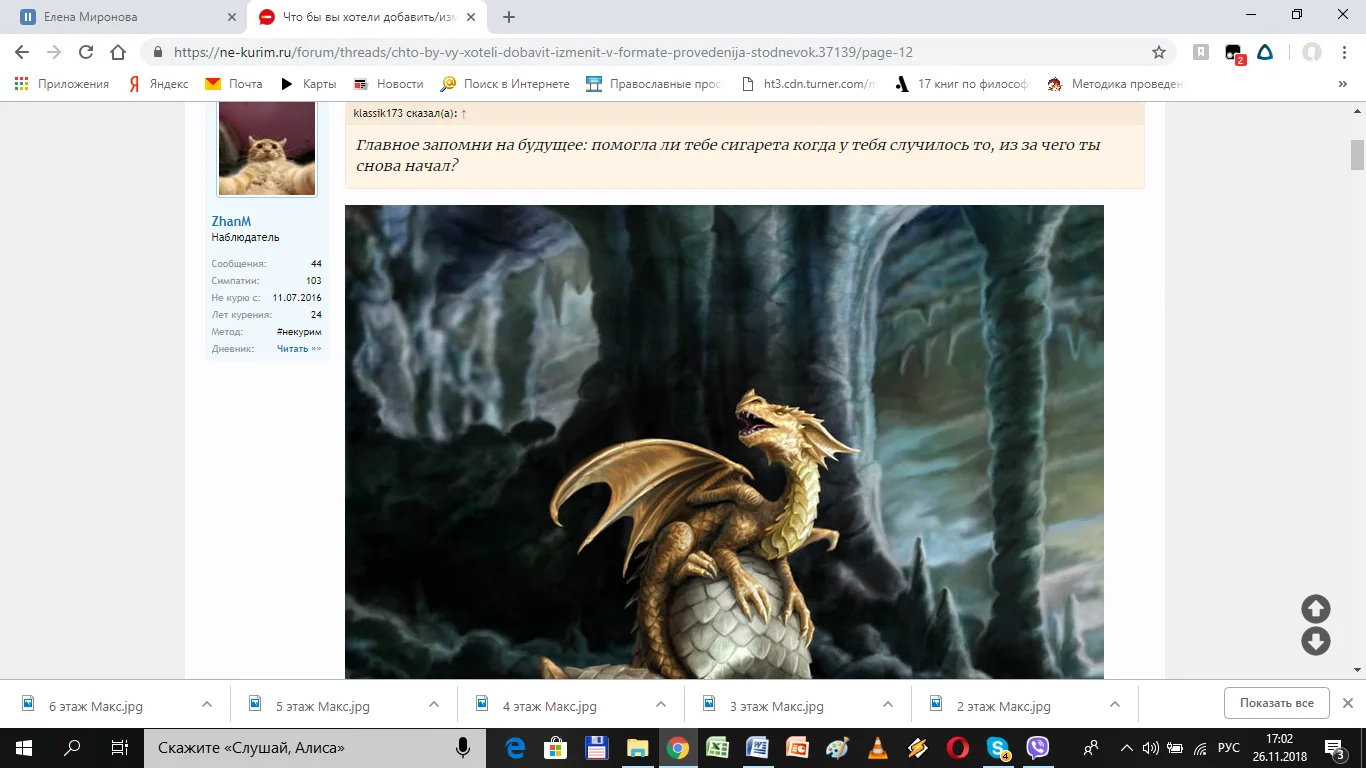
Task: Open the Windows Start menu
Action: point(23,747)
